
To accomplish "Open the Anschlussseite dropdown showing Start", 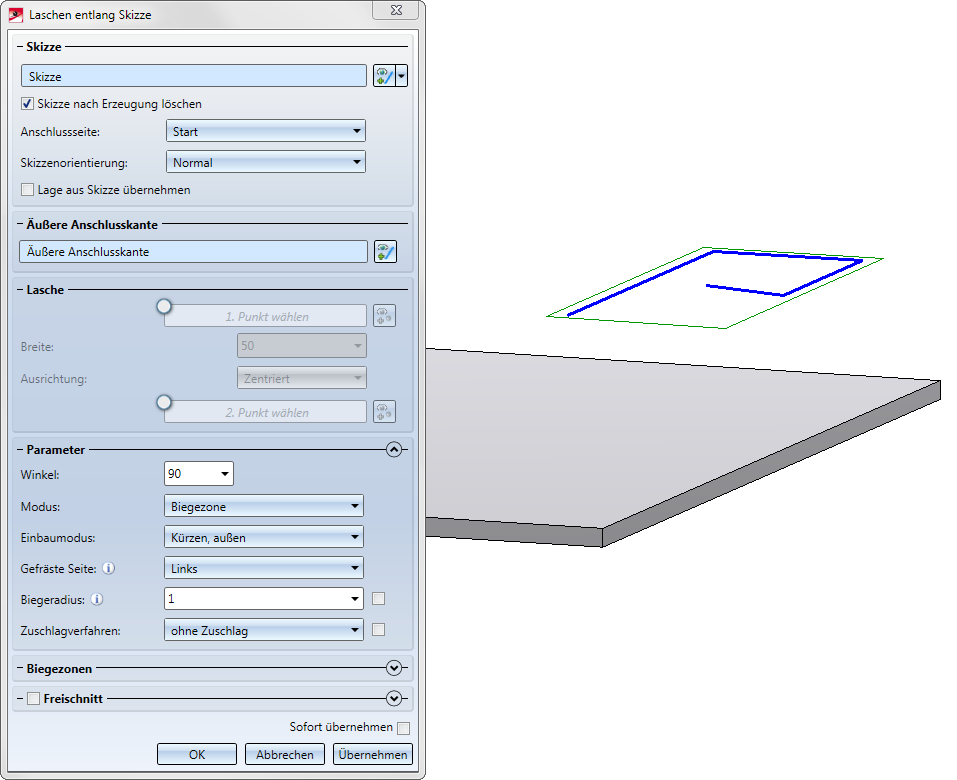I will (265, 131).
